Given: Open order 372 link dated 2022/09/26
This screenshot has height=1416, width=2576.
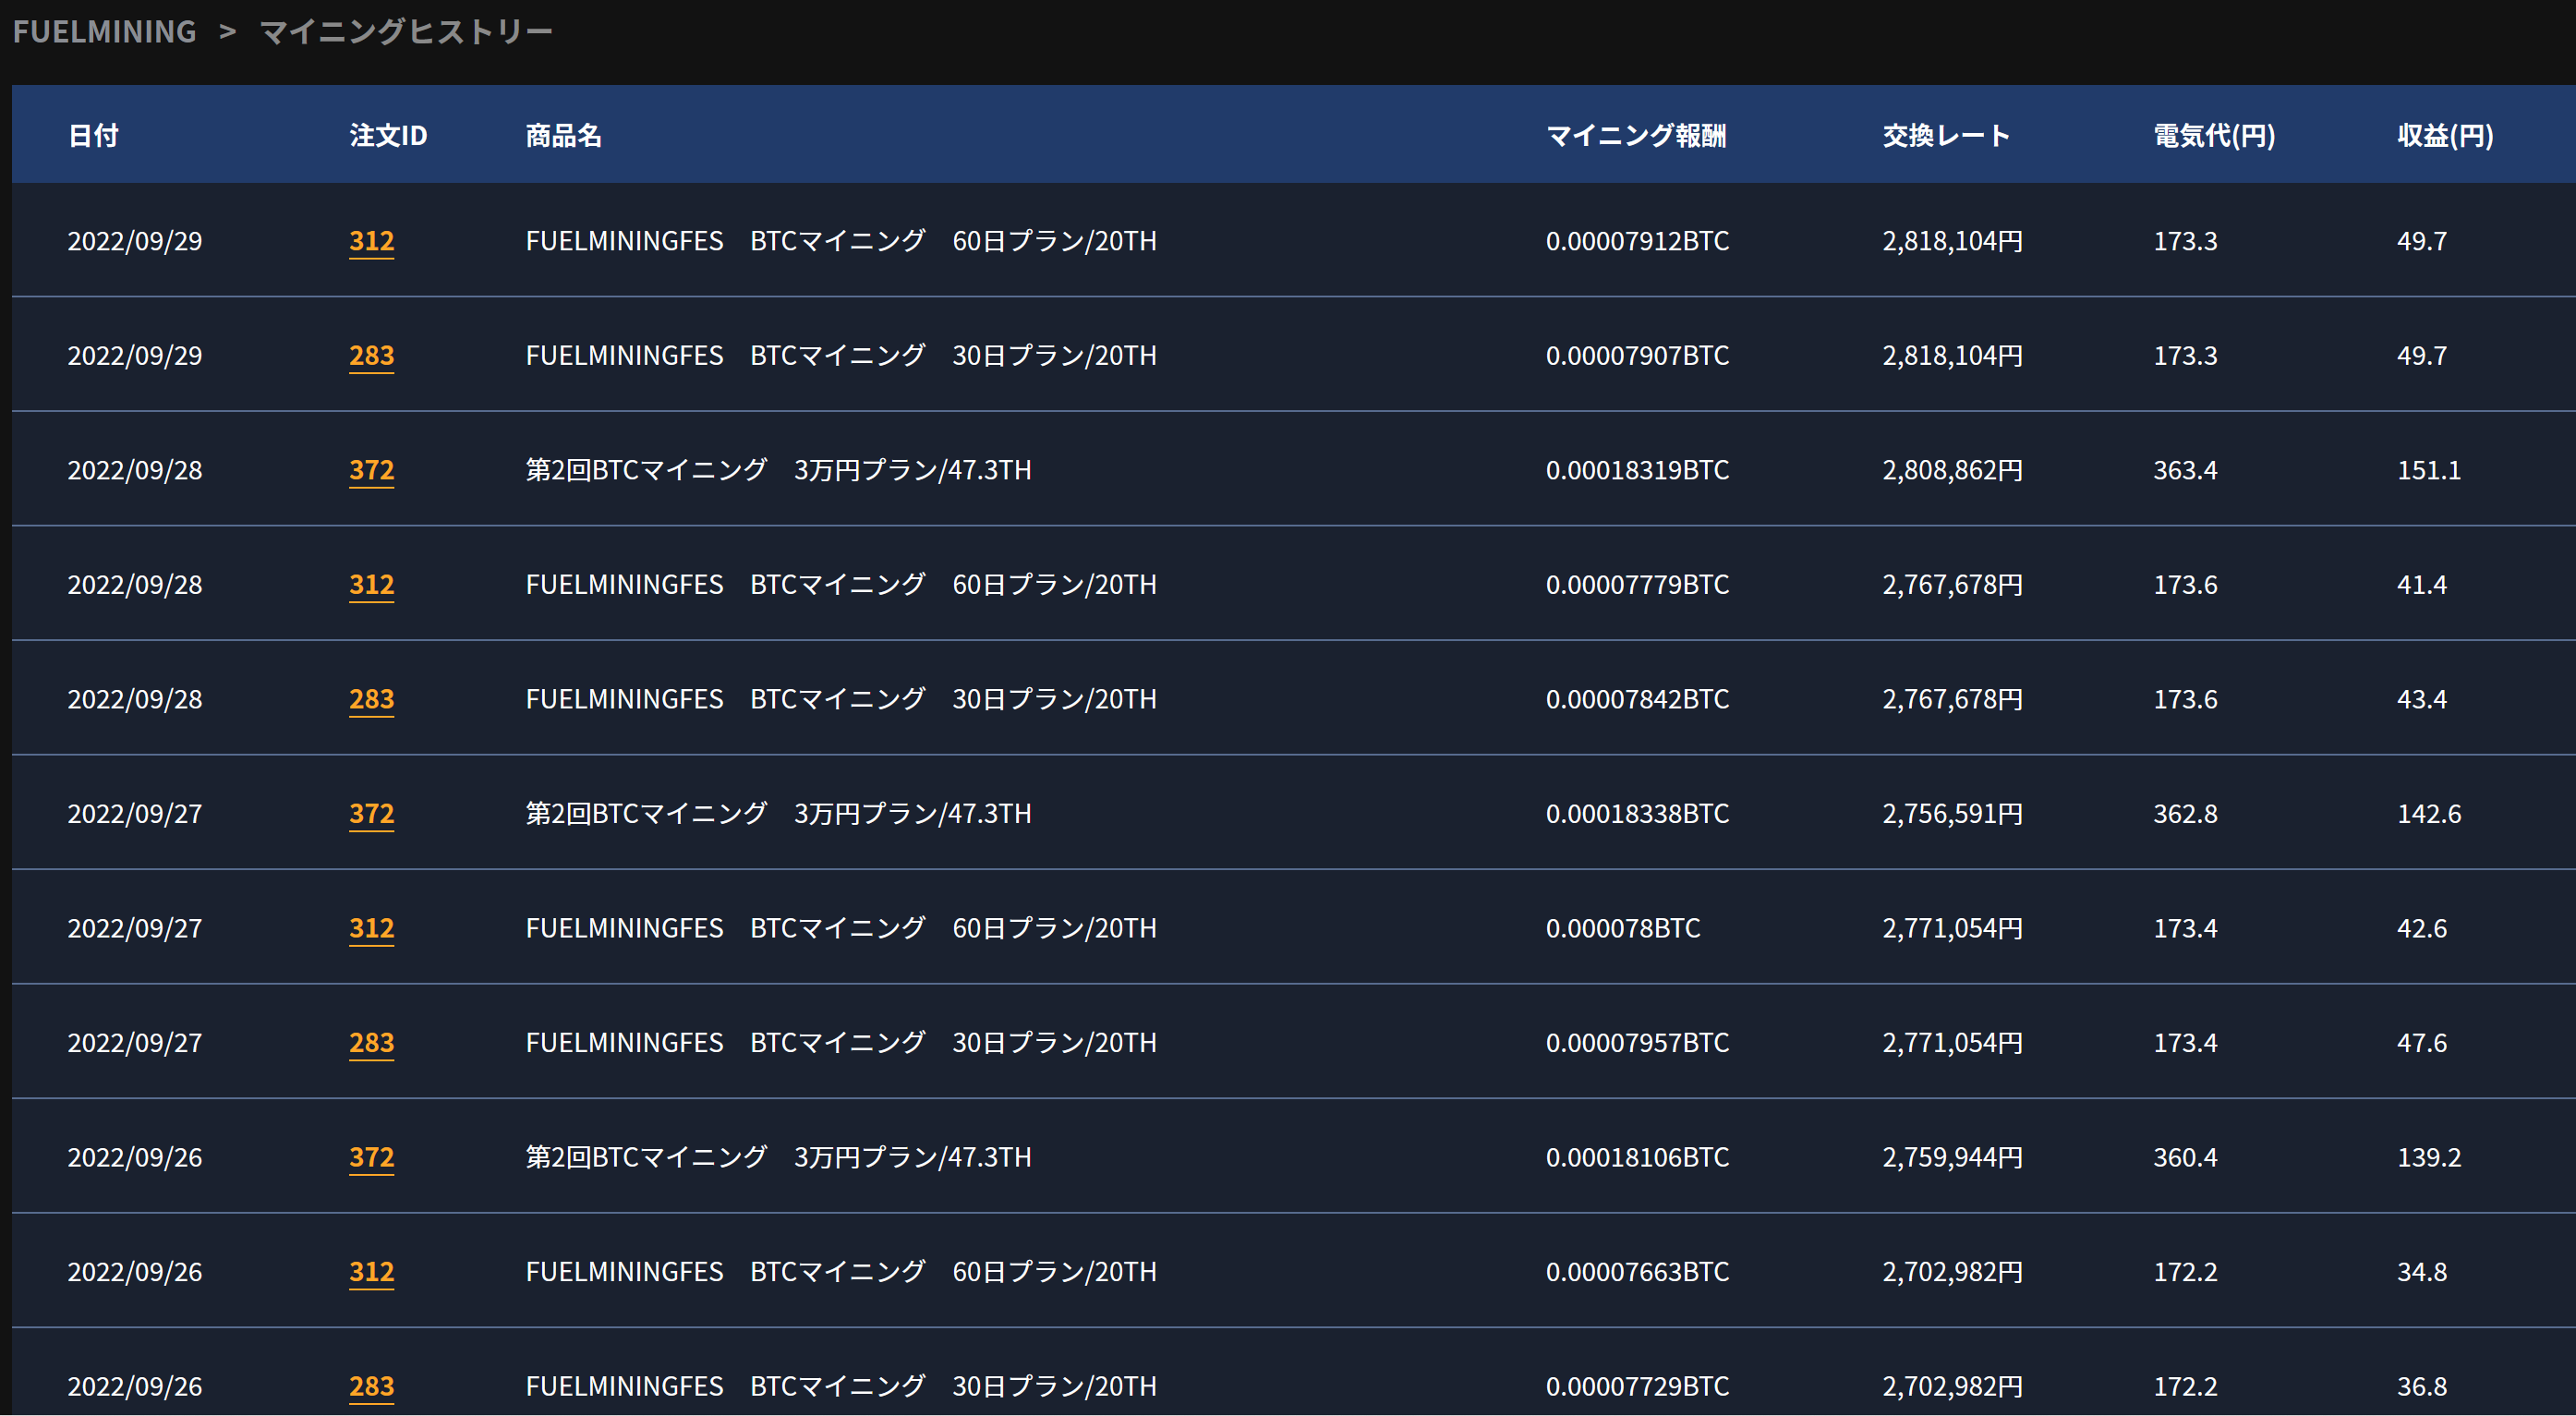Looking at the screenshot, I should point(371,1157).
